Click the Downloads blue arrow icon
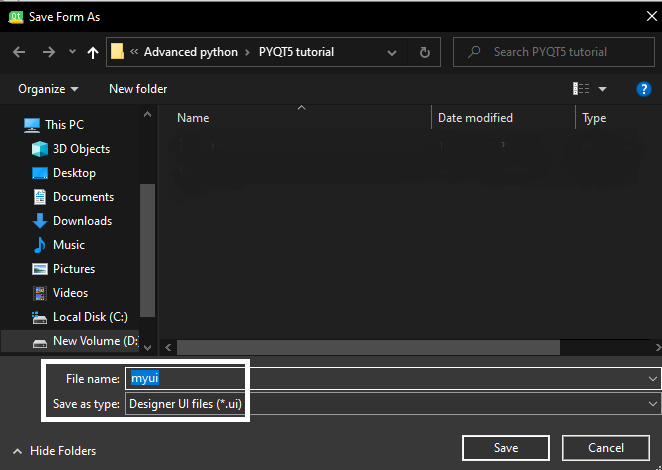The image size is (662, 470). (40, 221)
